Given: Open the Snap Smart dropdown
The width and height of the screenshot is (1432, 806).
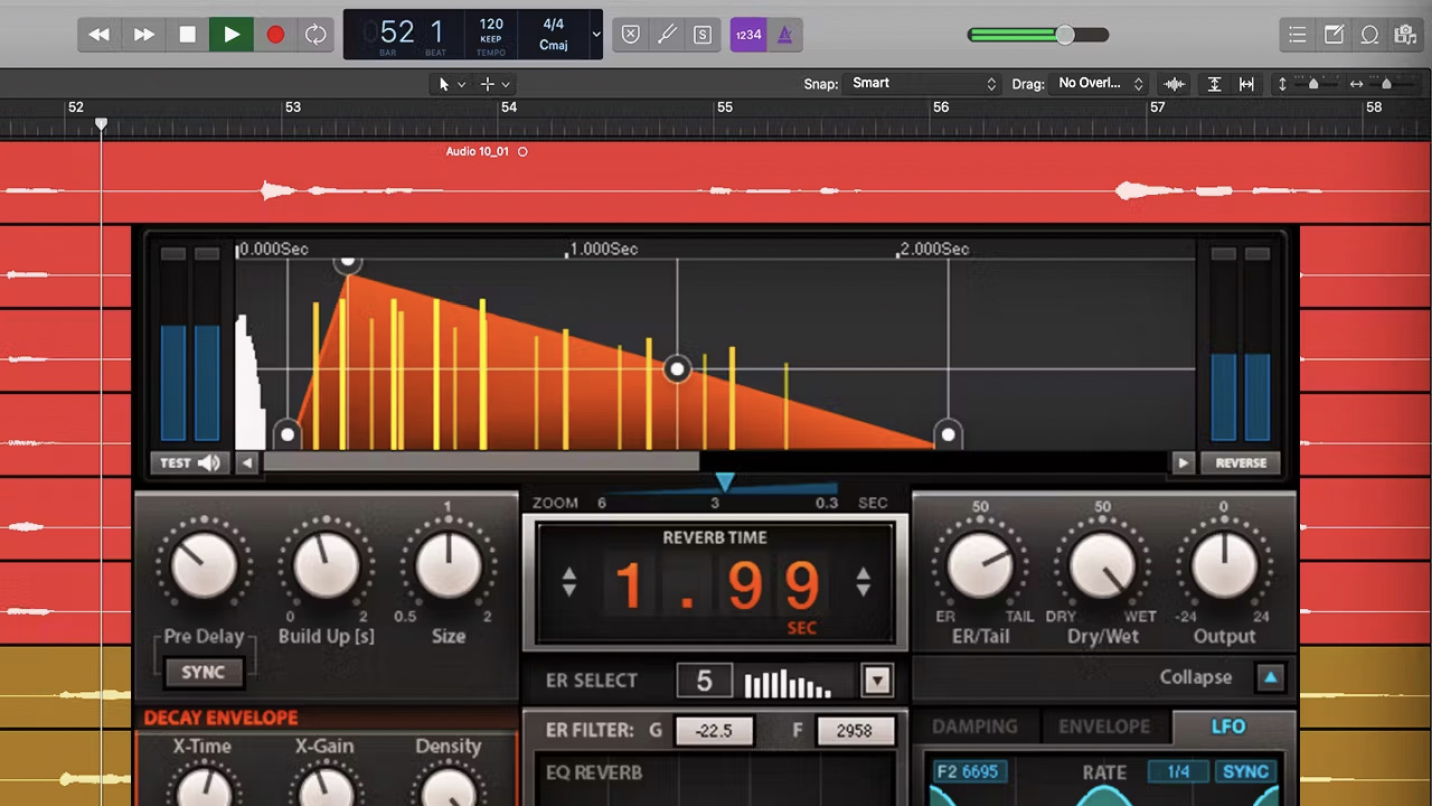Looking at the screenshot, I should pos(921,84).
